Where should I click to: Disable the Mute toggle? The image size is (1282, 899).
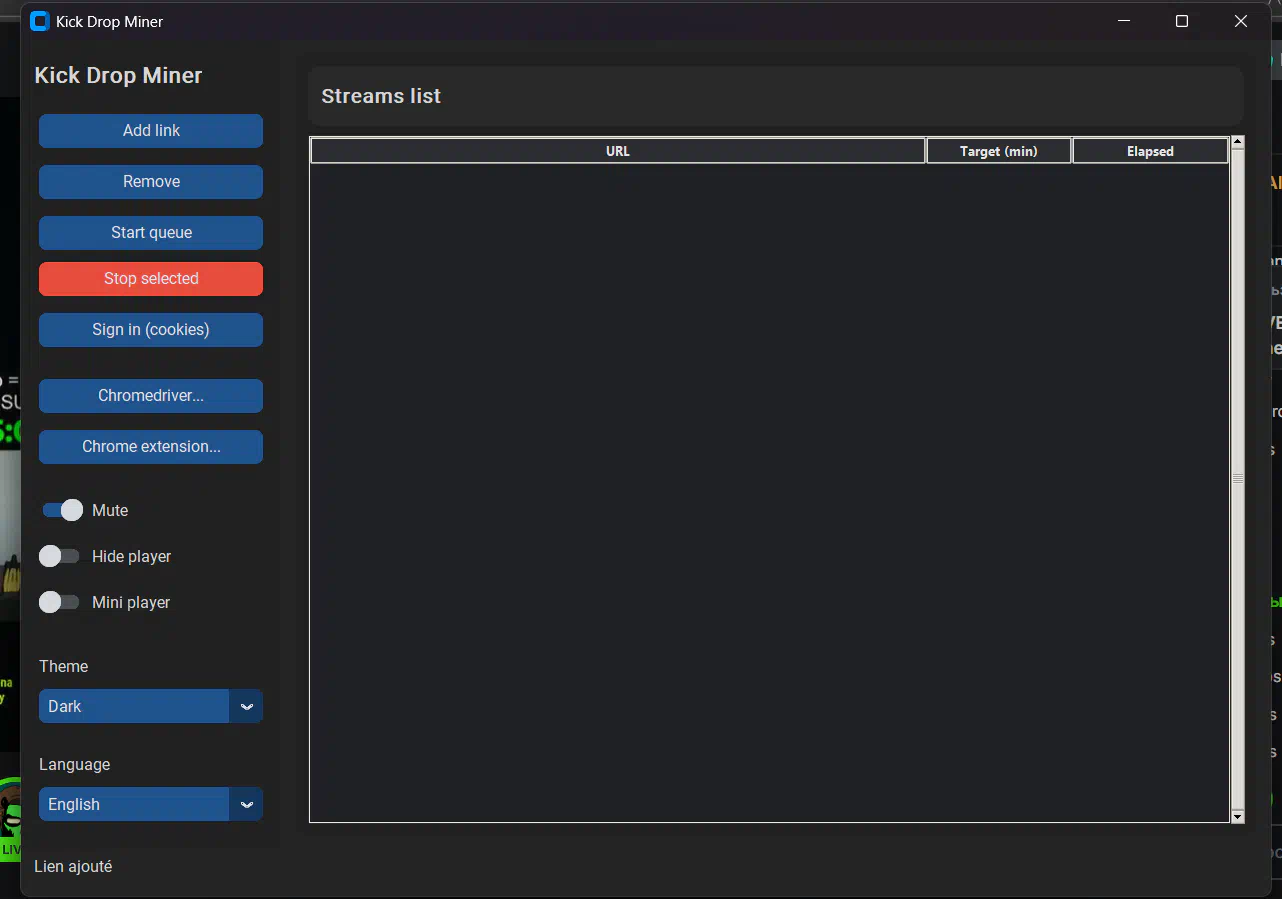pos(62,510)
